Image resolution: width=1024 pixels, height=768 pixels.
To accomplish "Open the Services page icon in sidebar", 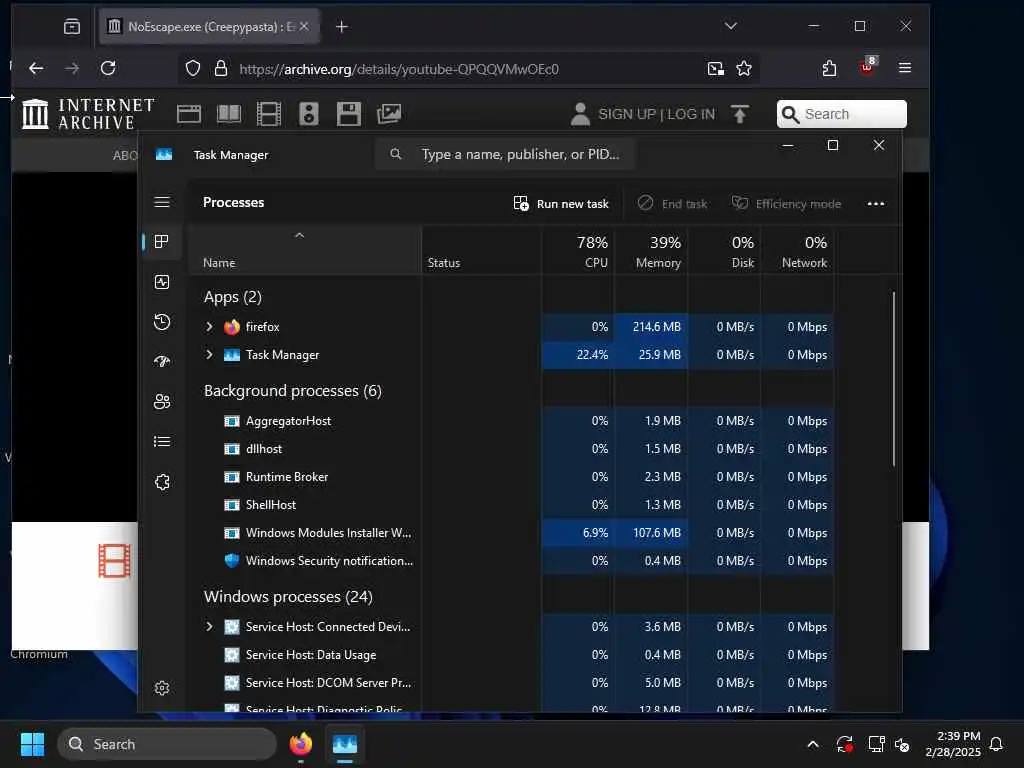I will (x=162, y=482).
